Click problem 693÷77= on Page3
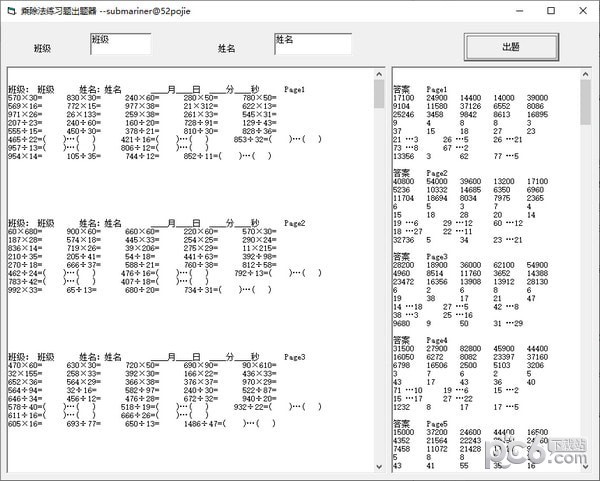 tap(84, 424)
